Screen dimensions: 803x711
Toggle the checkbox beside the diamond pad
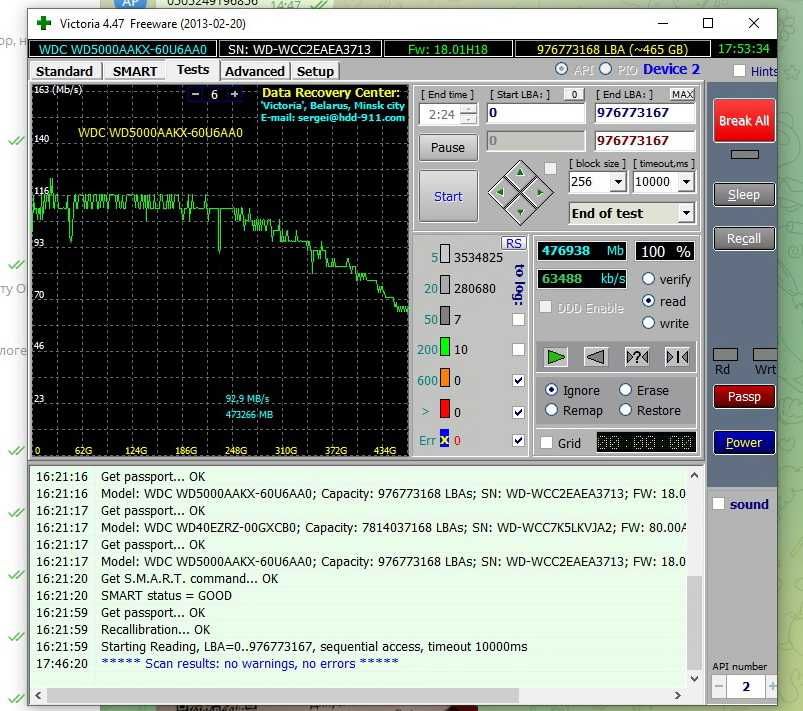[551, 169]
